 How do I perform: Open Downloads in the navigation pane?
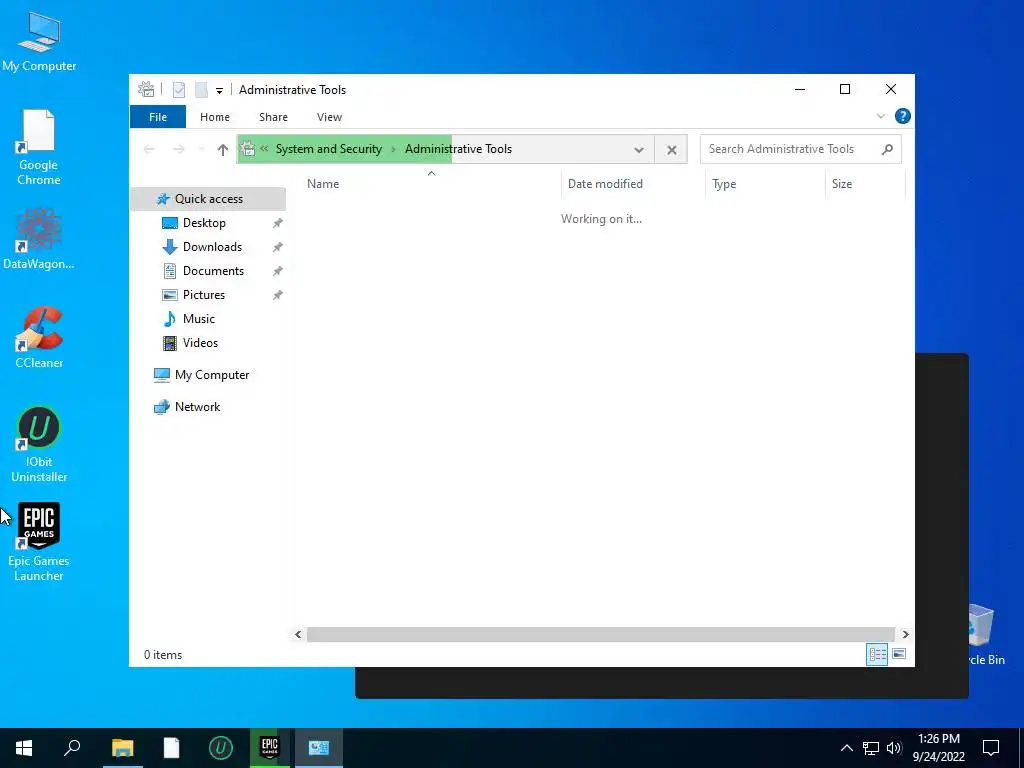tap(212, 247)
